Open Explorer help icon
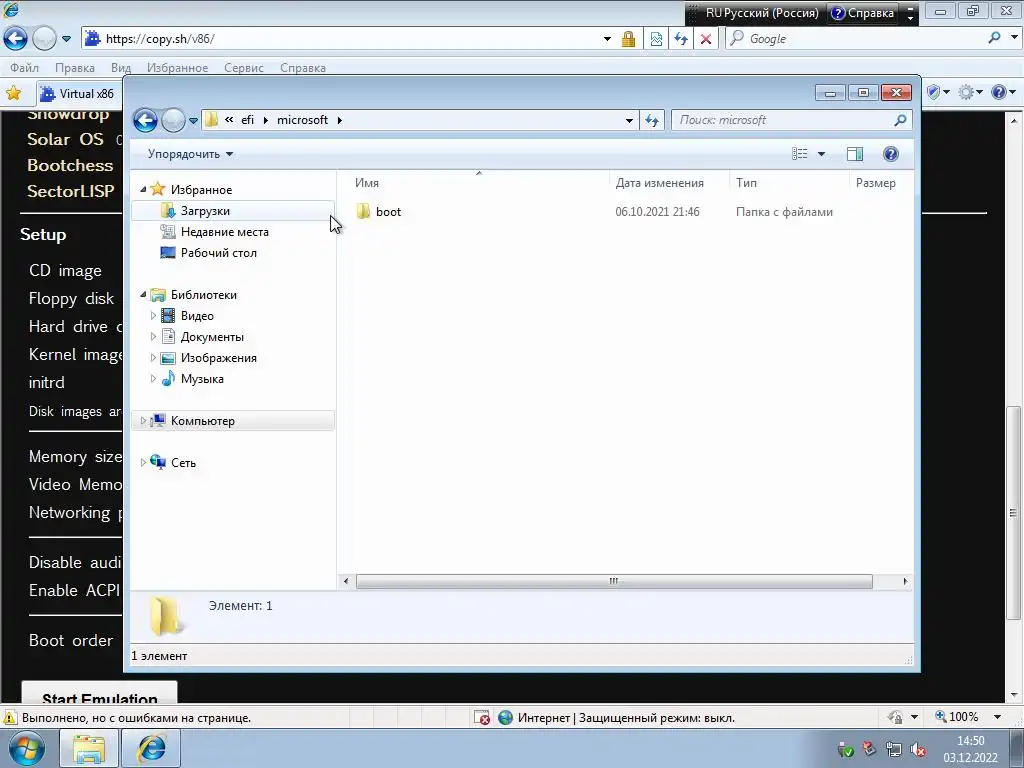Viewport: 1024px width, 768px height. point(891,154)
